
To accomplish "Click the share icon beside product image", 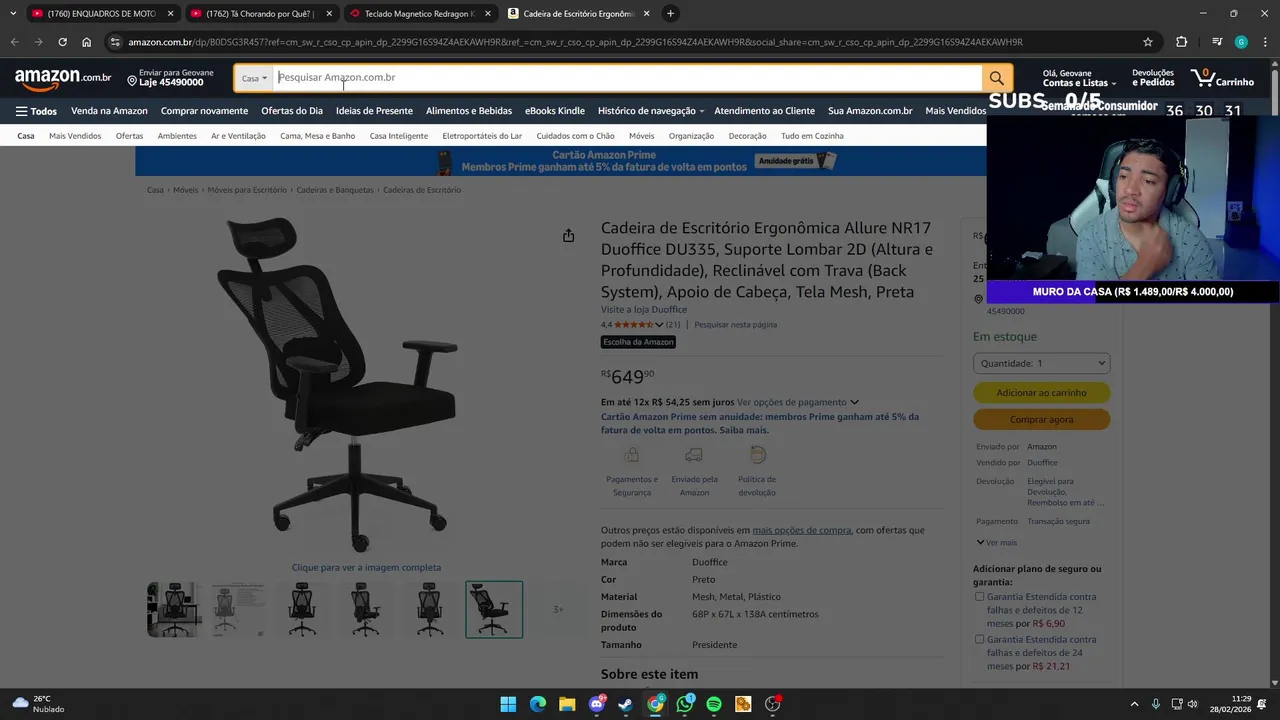I will (568, 235).
